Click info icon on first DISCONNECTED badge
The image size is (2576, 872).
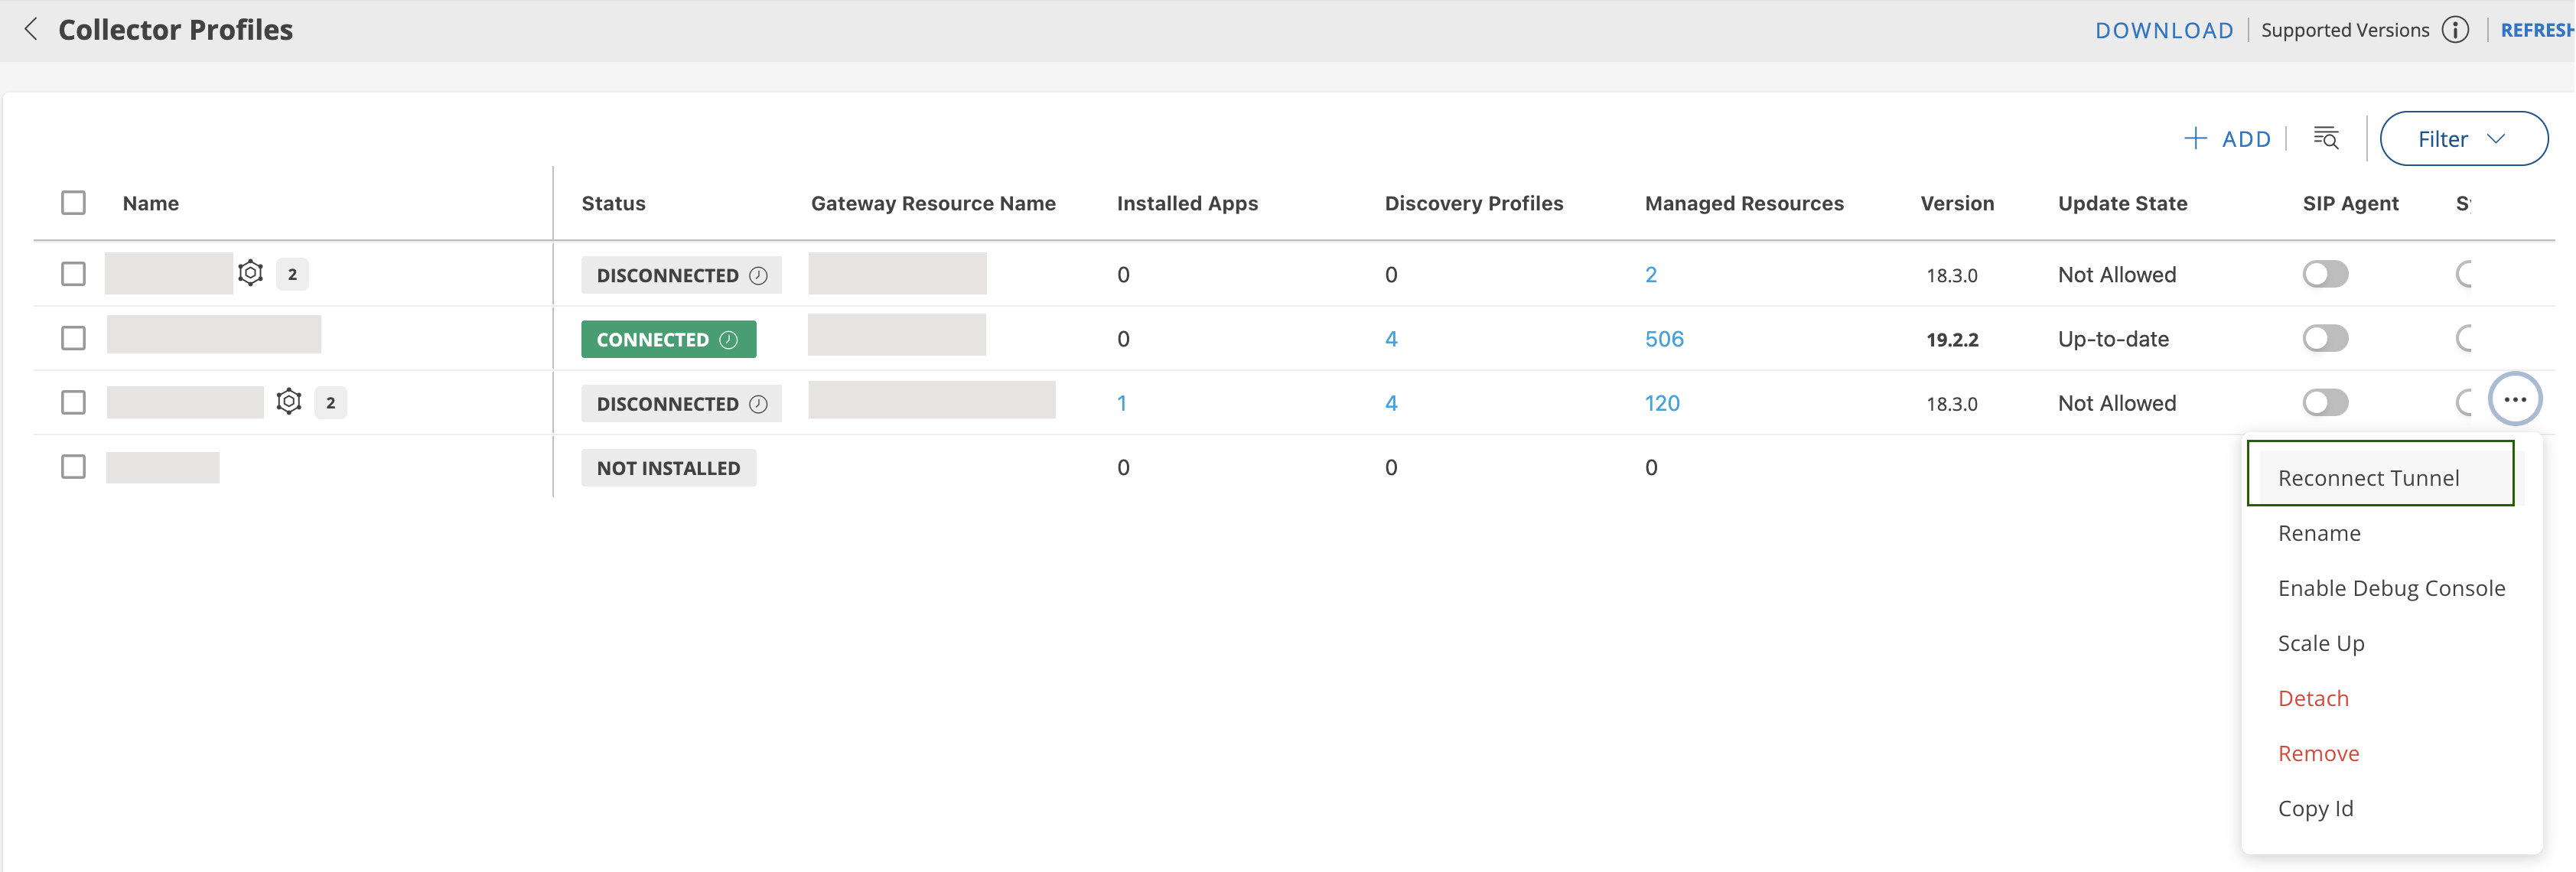click(x=759, y=275)
